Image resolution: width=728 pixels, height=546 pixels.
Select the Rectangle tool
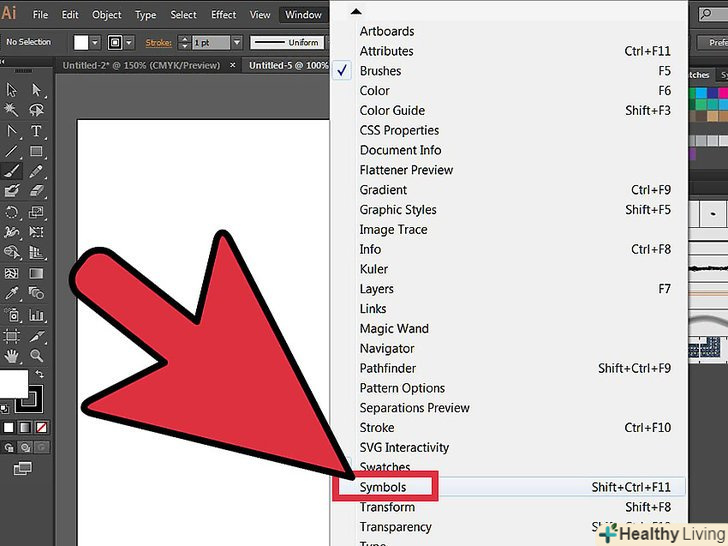pyautogui.click(x=36, y=151)
